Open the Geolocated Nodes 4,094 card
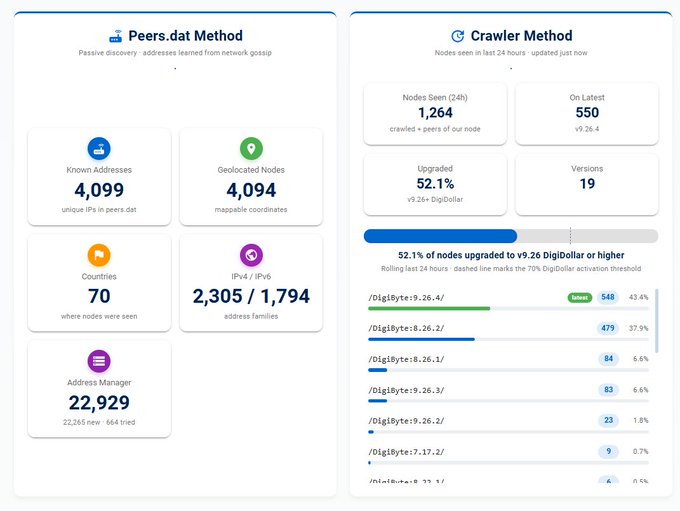Viewport: 680px width, 511px height. coord(251,177)
